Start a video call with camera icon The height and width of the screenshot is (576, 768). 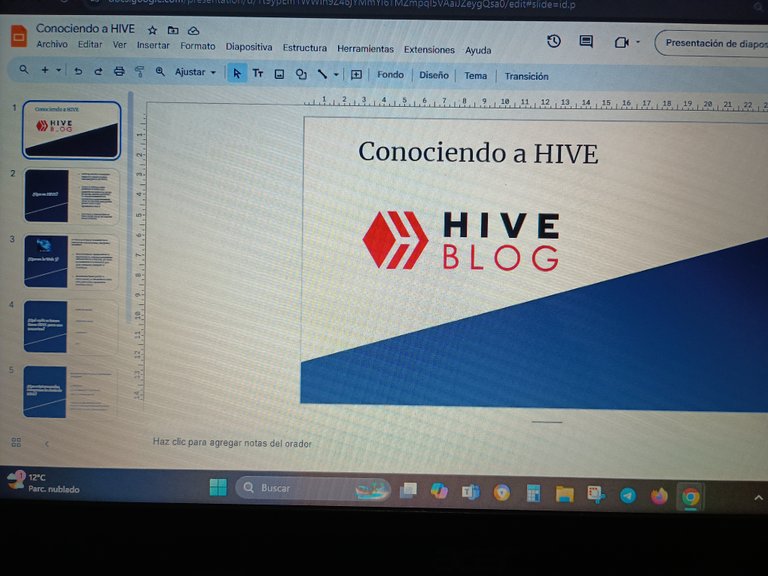[621, 43]
